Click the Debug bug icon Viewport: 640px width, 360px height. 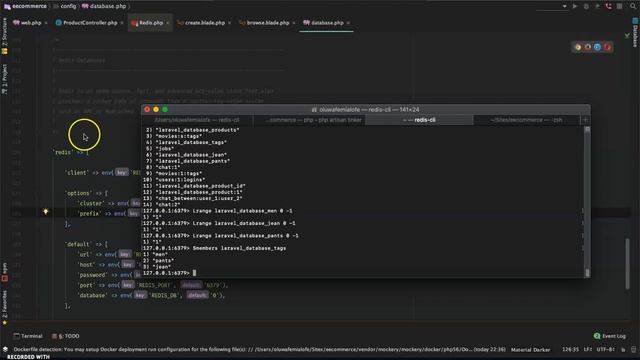[x=586, y=6]
